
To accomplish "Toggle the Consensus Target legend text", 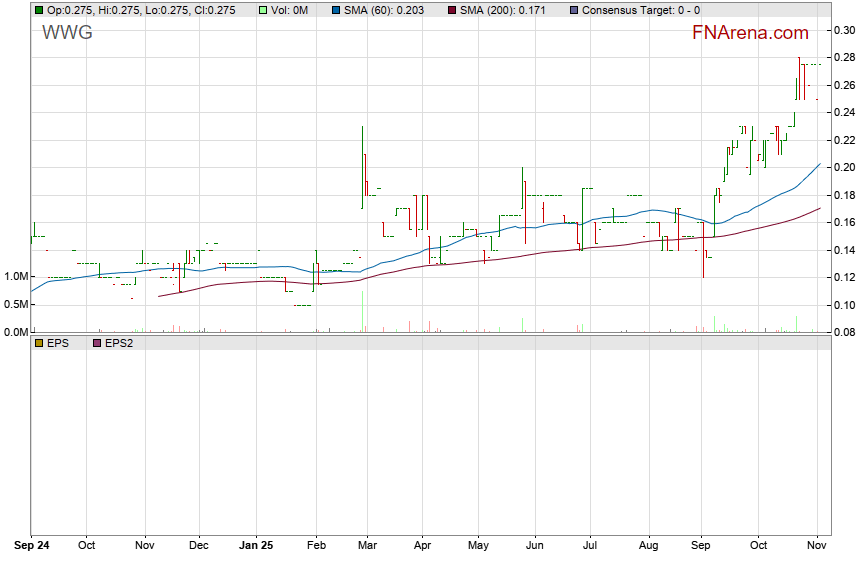I will 640,10.
